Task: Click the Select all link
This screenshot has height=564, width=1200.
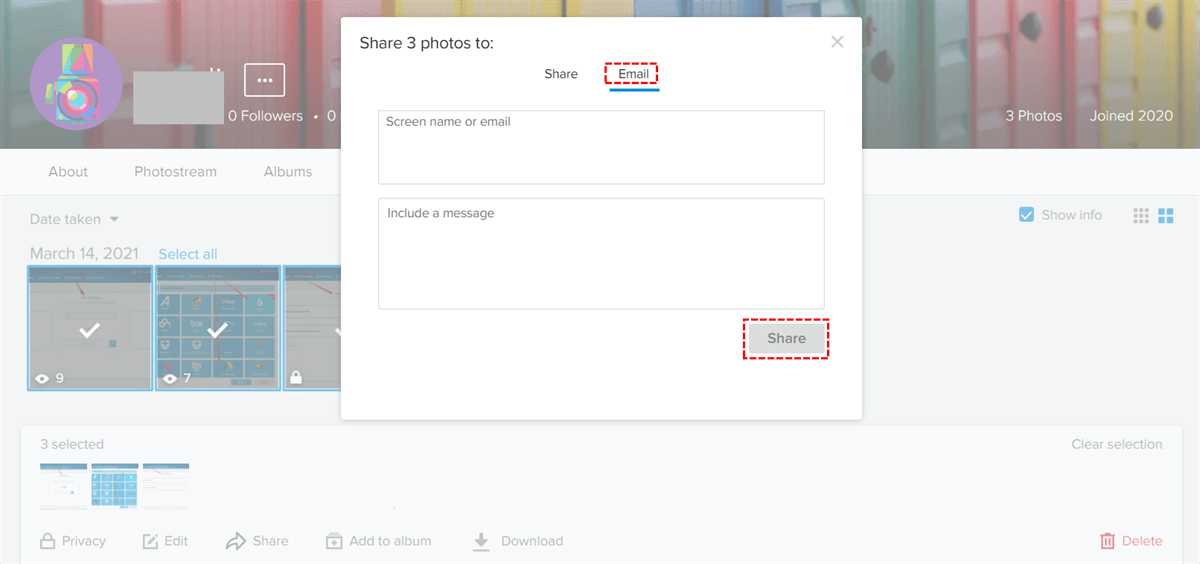Action: pos(188,254)
